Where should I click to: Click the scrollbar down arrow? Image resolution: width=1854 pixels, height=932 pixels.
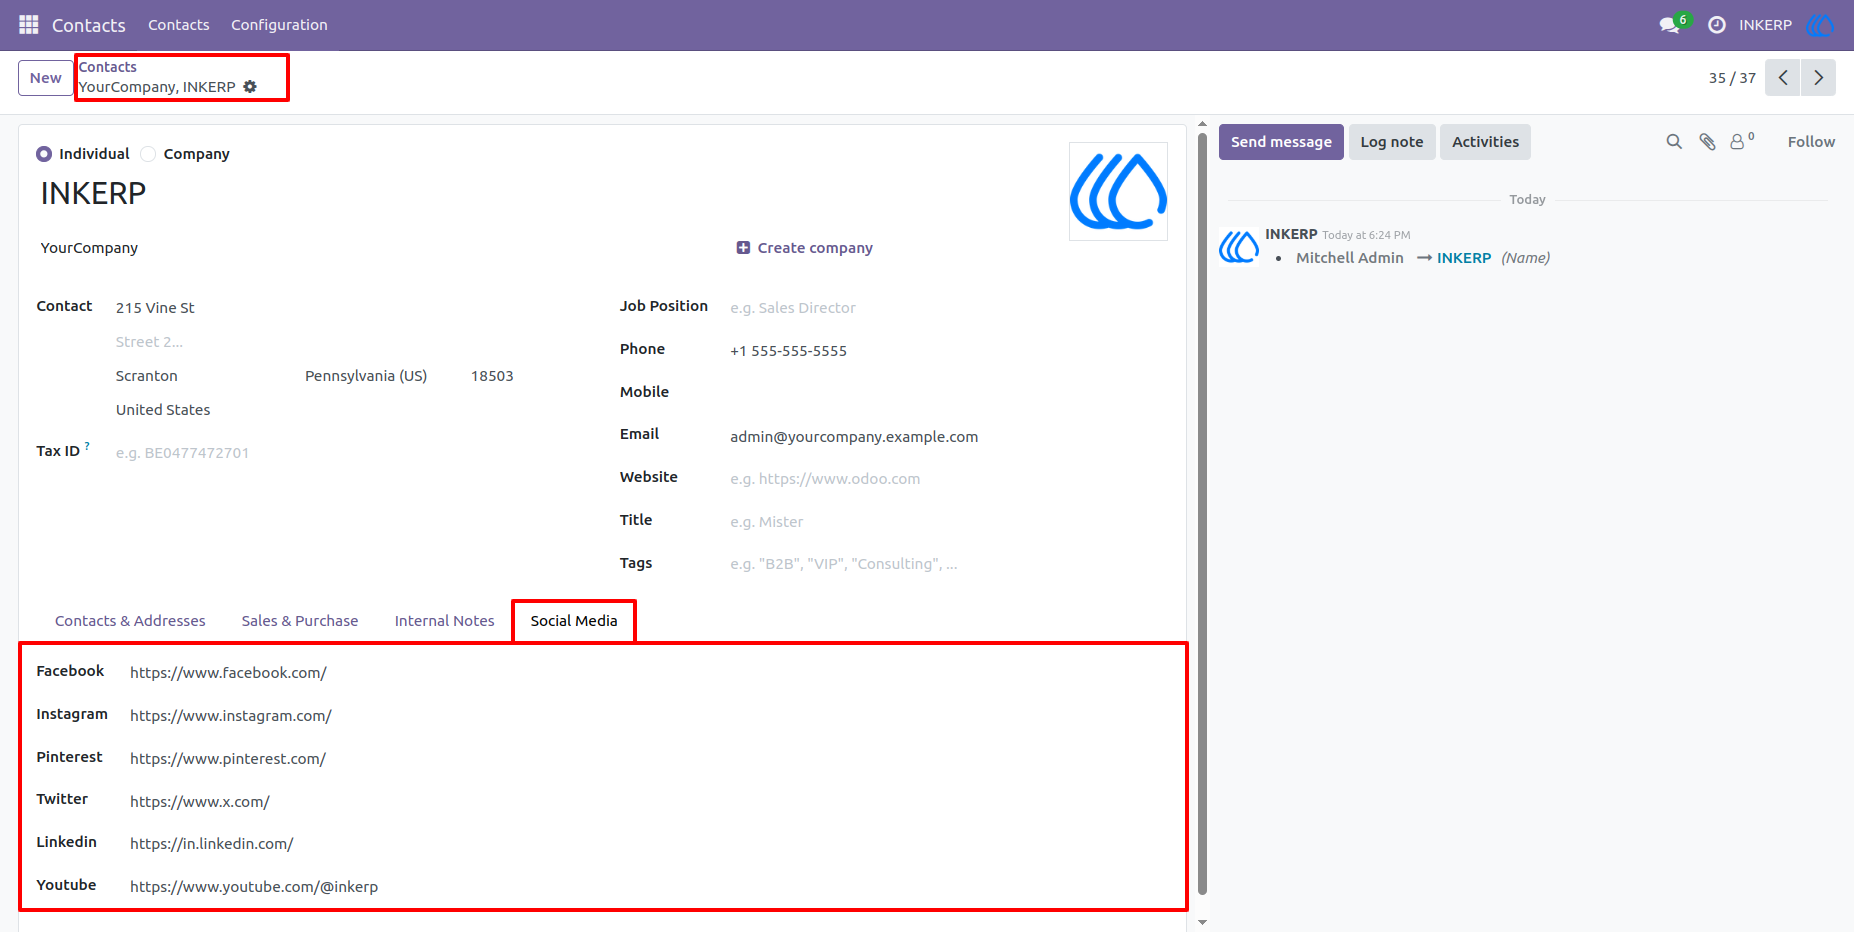1202,923
